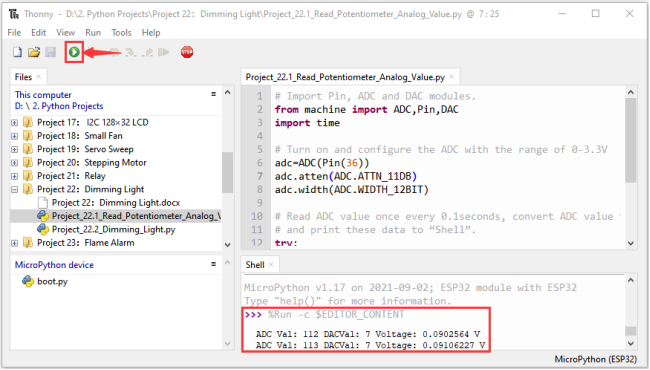650x370 pixels.
Task: Click the Open file folder icon
Action: click(x=34, y=52)
